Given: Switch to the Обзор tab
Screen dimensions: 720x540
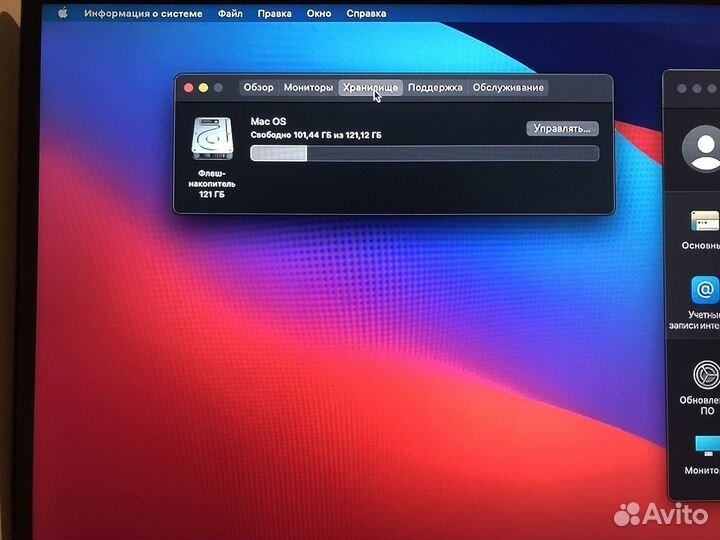Looking at the screenshot, I should [x=258, y=88].
